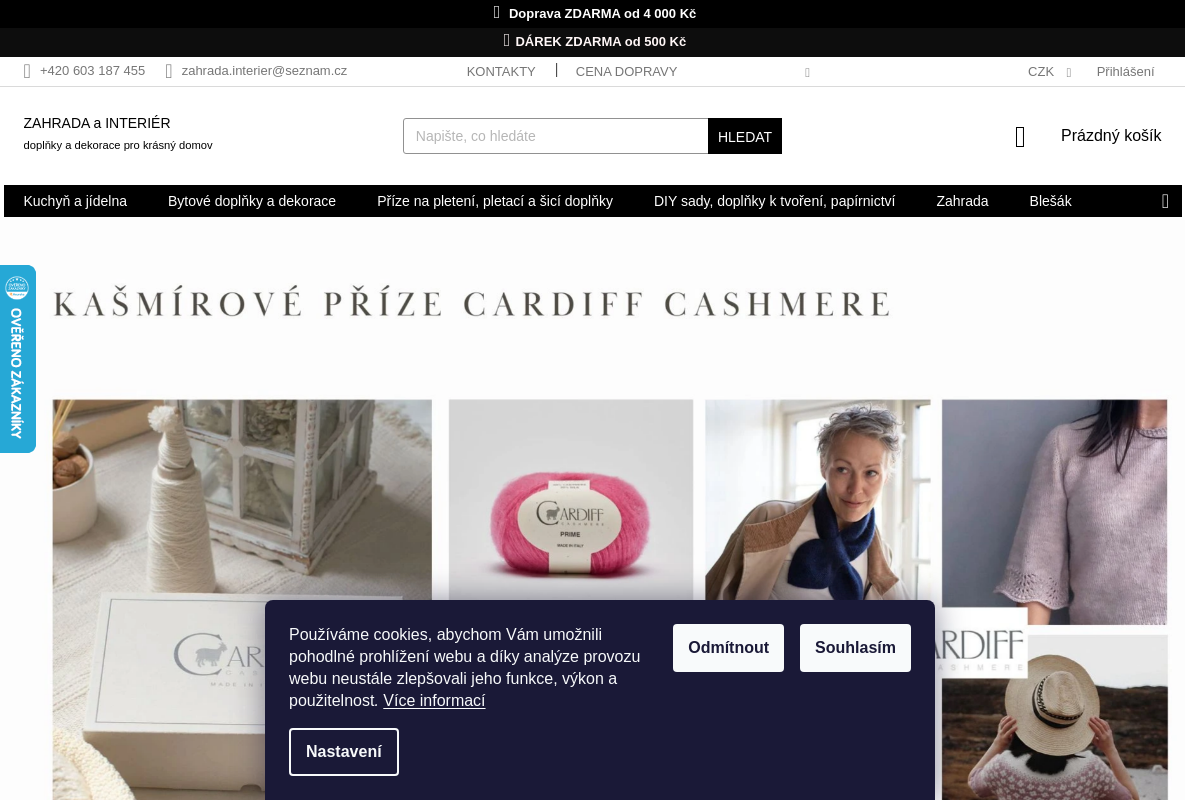Viewport: 1200px width, 800px height.
Task: Follow the Více informací link
Action: tap(434, 701)
